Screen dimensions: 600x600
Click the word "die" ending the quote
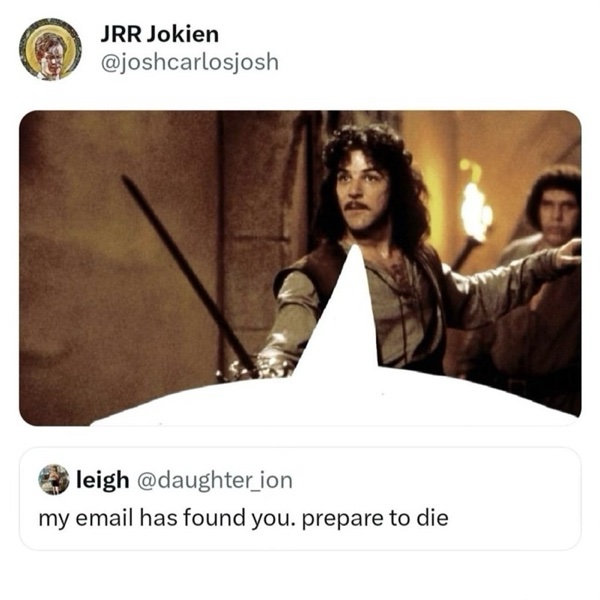[x=432, y=518]
